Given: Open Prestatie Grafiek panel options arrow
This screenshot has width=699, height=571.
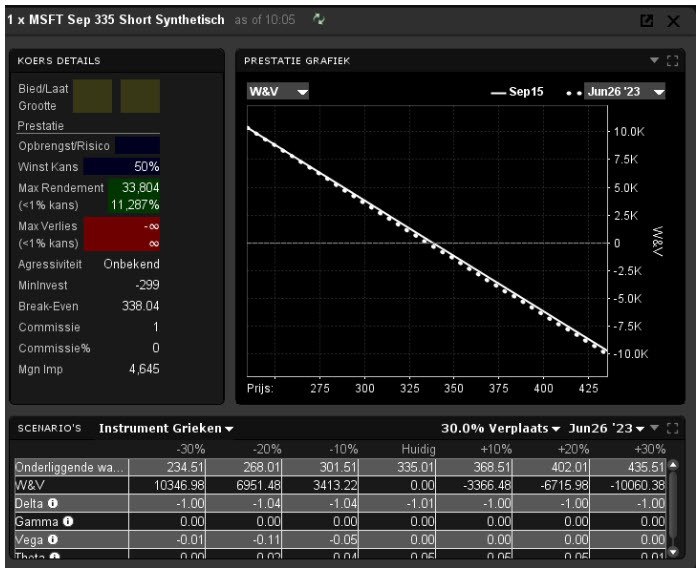Looking at the screenshot, I should [654, 60].
